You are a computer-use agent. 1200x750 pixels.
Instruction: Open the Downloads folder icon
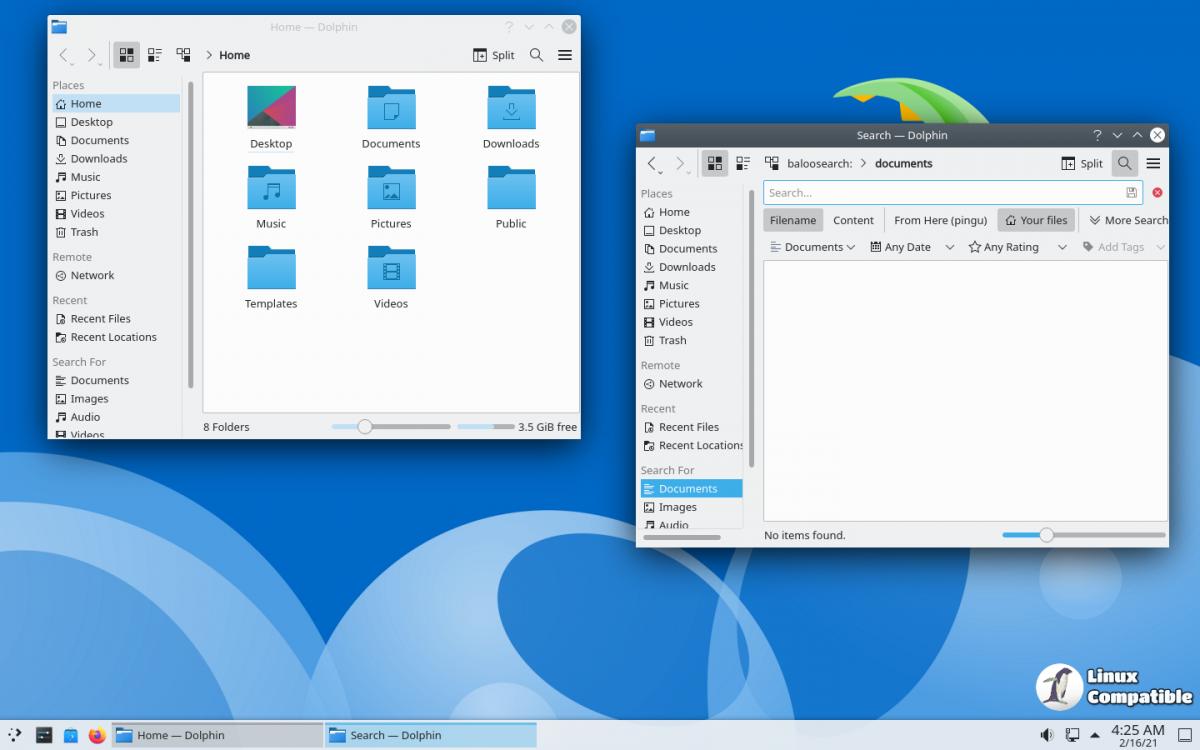[x=511, y=117]
